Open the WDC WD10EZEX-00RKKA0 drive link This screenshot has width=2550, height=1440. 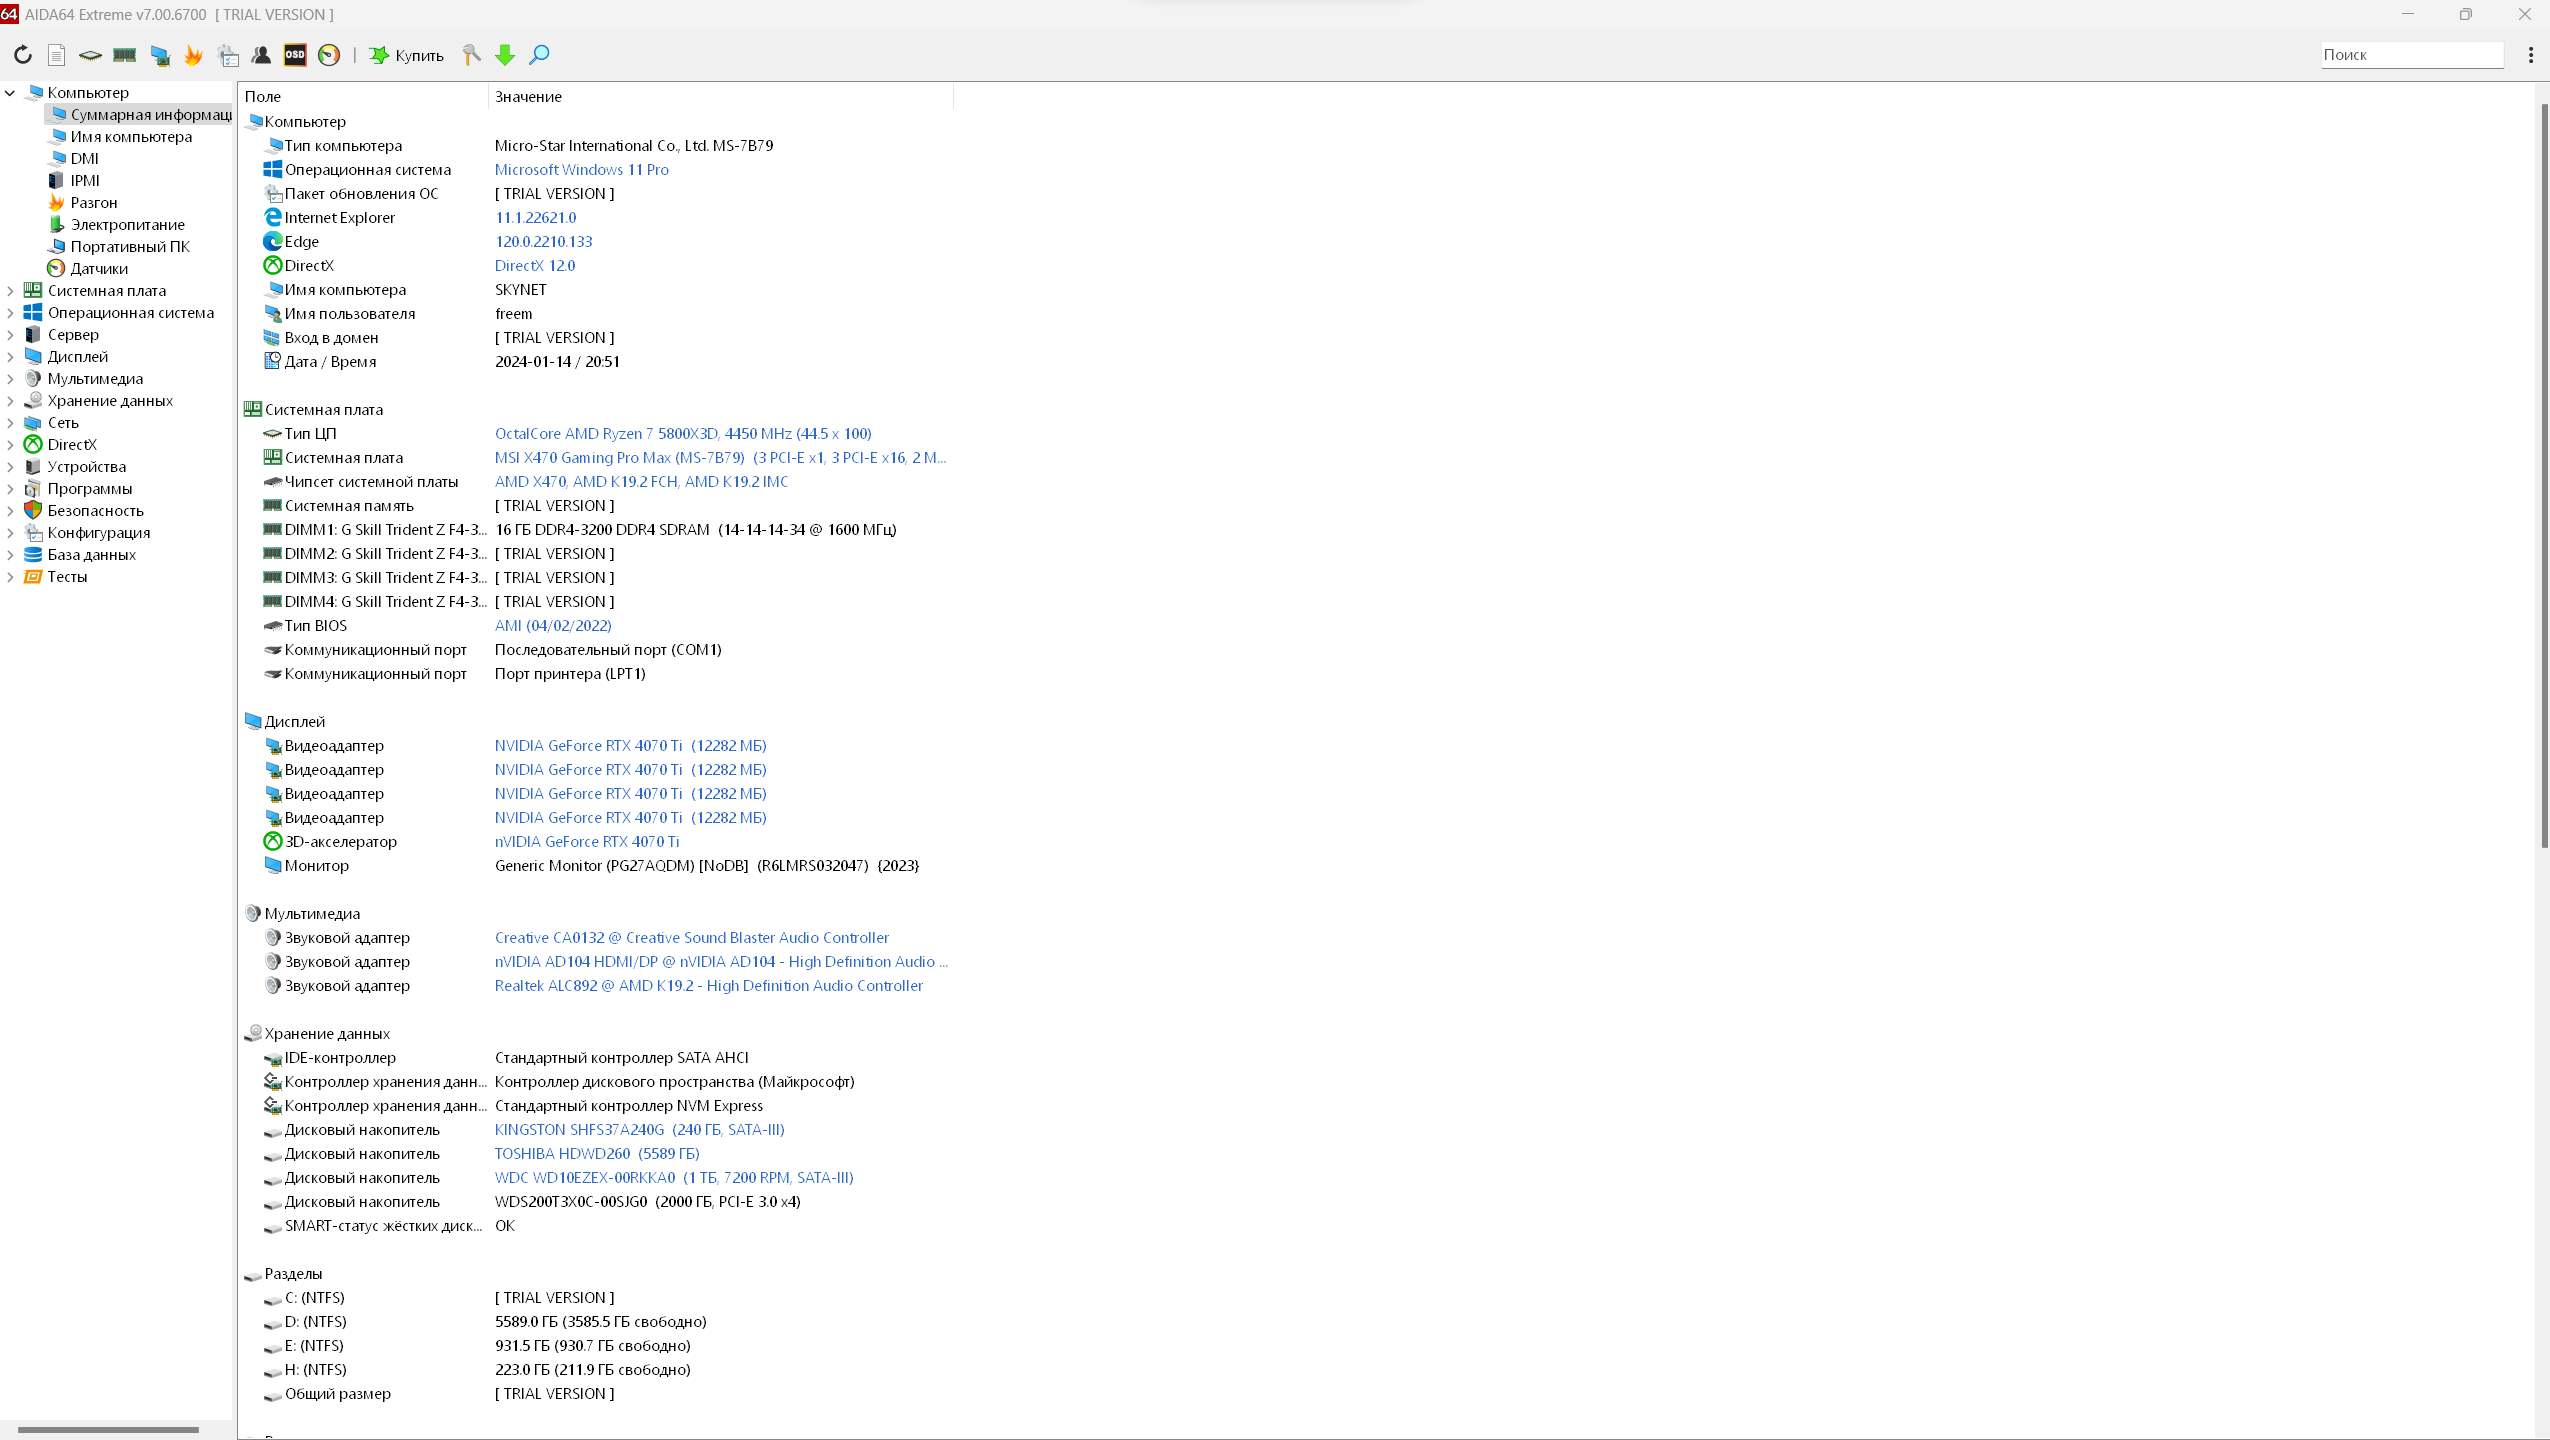[674, 1178]
